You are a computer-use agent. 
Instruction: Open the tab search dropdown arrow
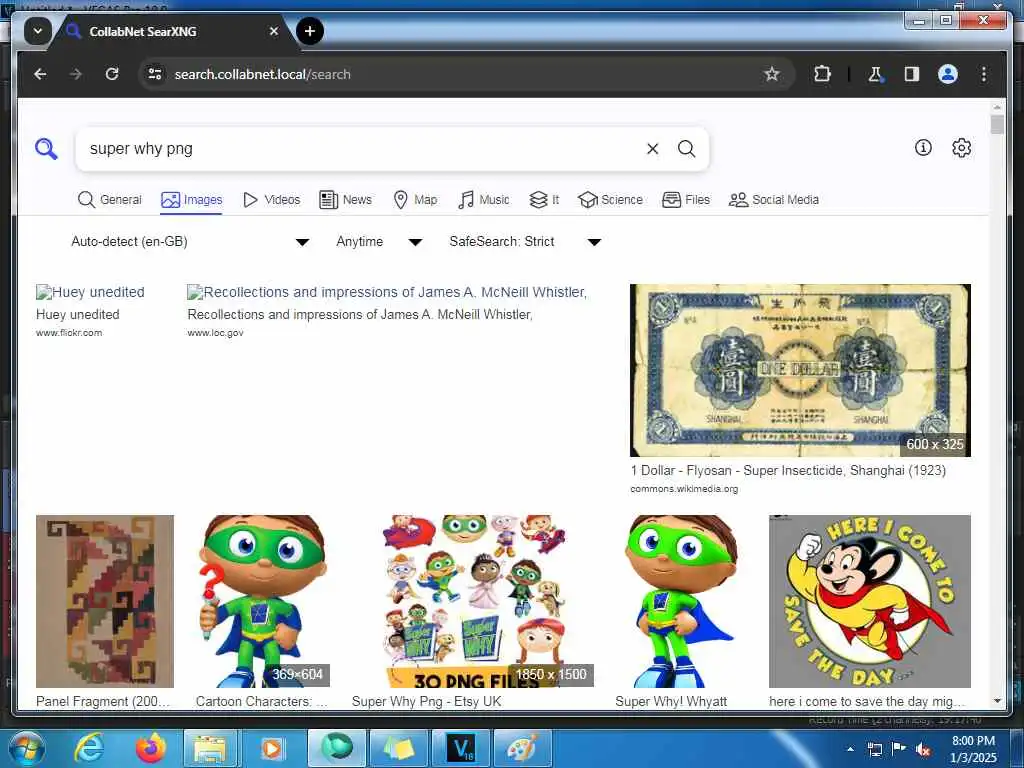(38, 31)
